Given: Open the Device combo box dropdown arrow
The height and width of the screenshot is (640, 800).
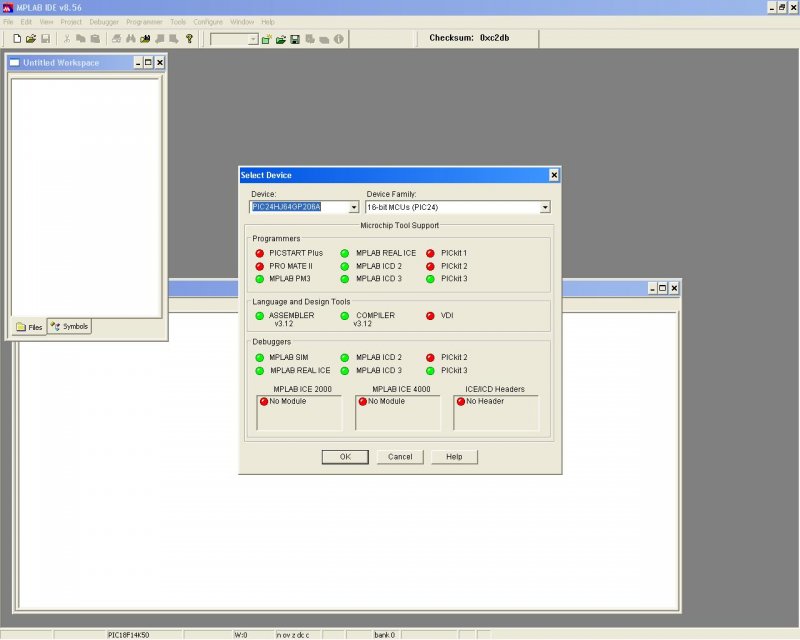Looking at the screenshot, I should (354, 207).
